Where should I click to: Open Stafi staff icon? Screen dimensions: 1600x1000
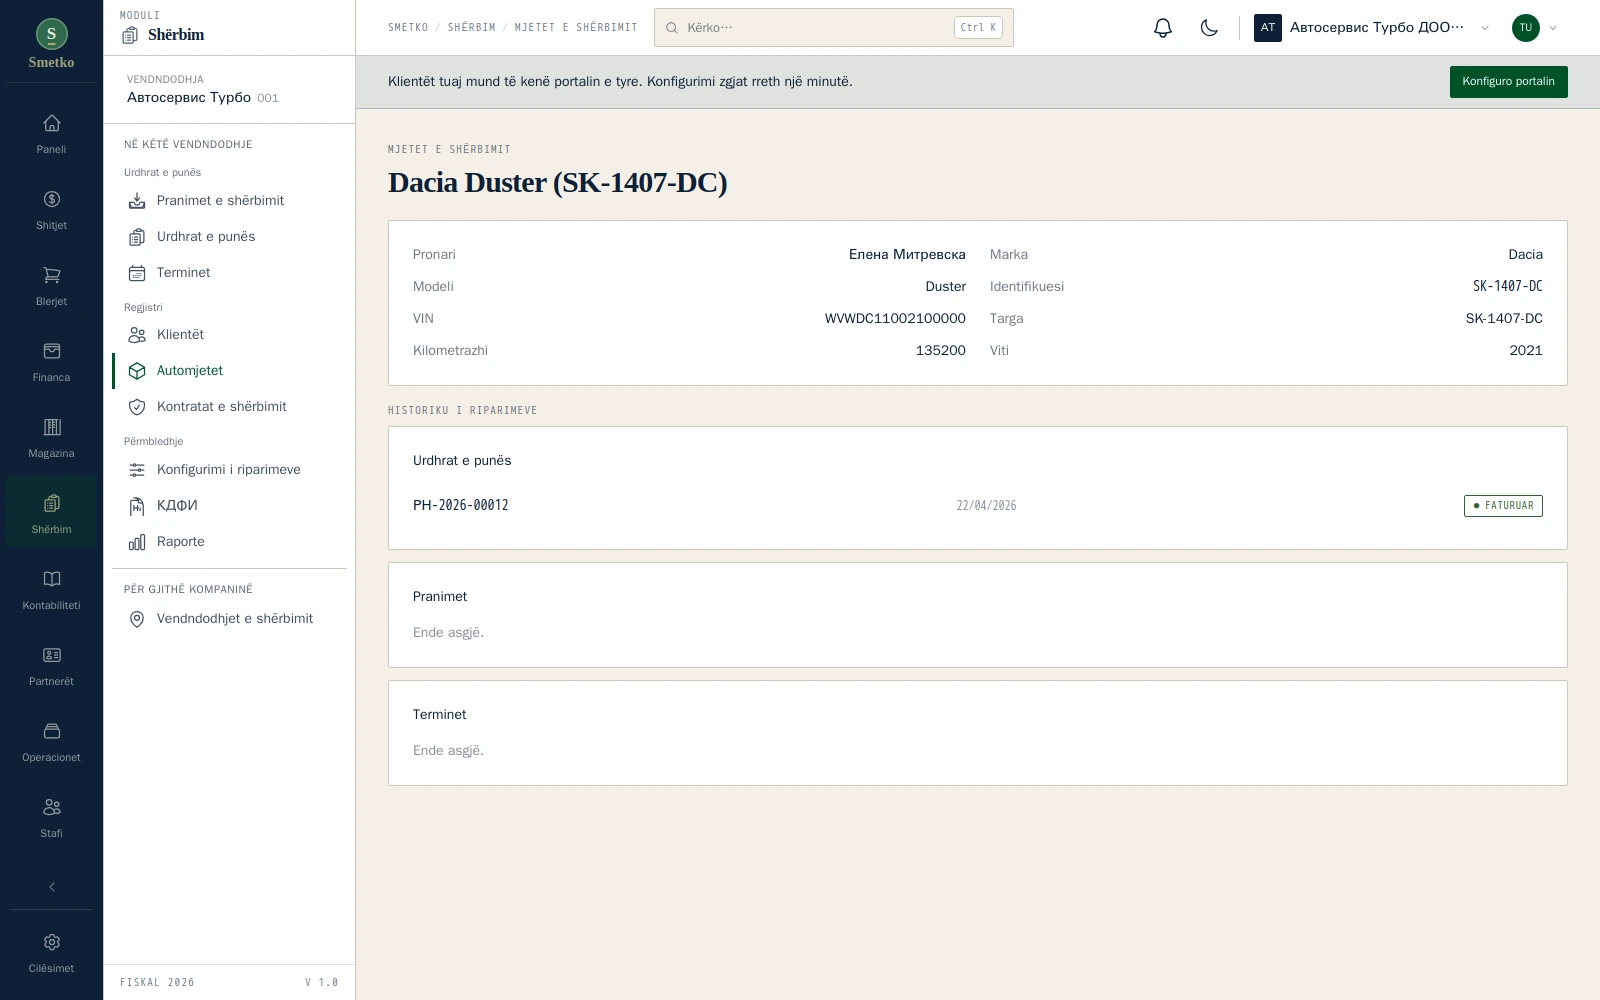51,818
